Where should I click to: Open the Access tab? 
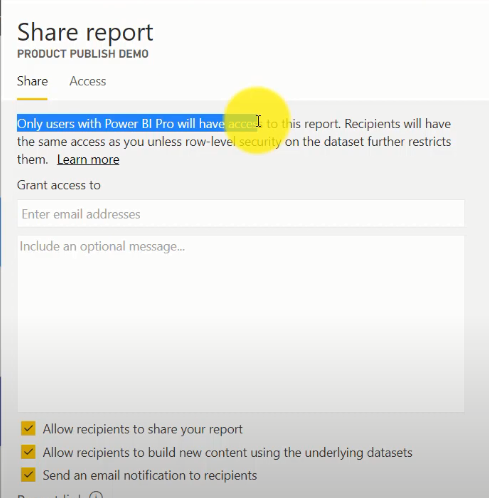[x=88, y=81]
